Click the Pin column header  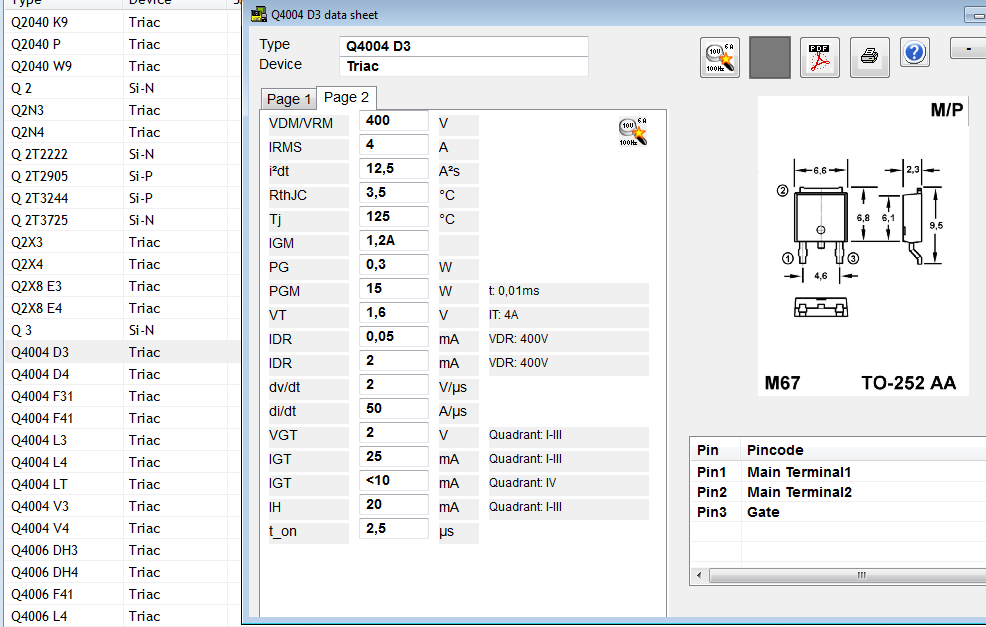[x=716, y=450]
